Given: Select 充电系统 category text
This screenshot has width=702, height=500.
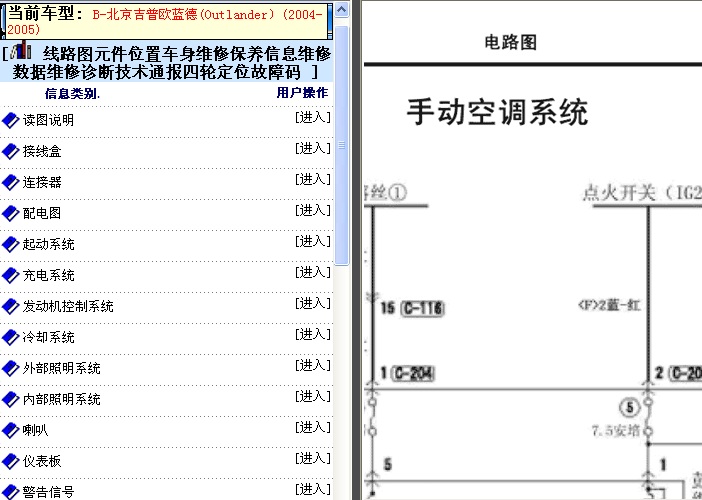Looking at the screenshot, I should click(48, 275).
